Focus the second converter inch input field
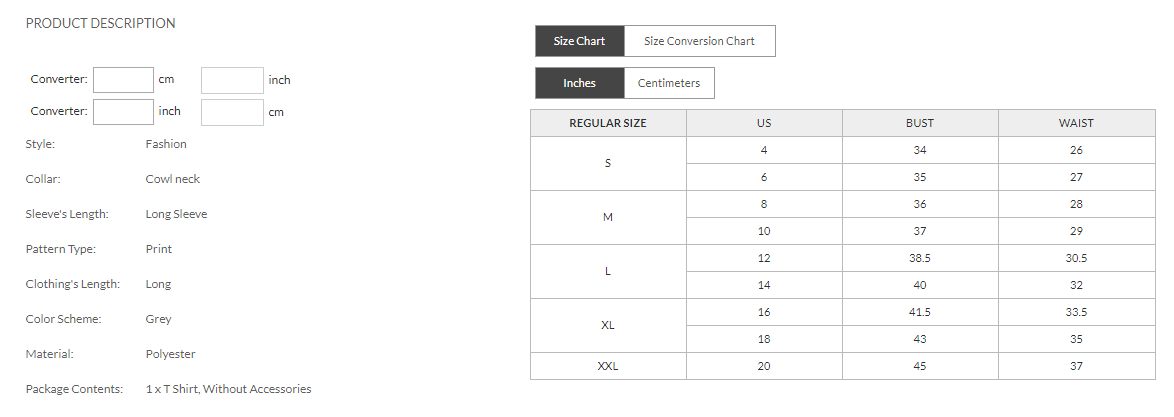 click(x=123, y=112)
